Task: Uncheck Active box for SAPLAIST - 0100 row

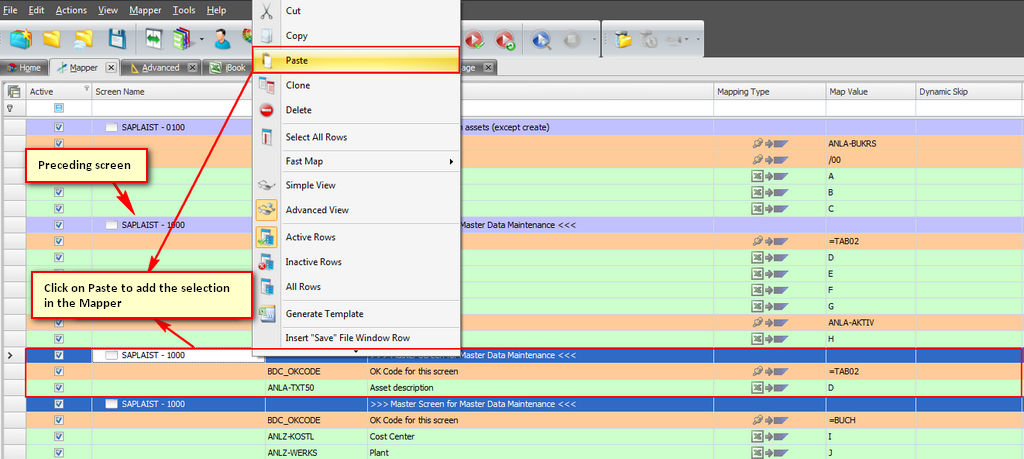Action: [x=59, y=128]
